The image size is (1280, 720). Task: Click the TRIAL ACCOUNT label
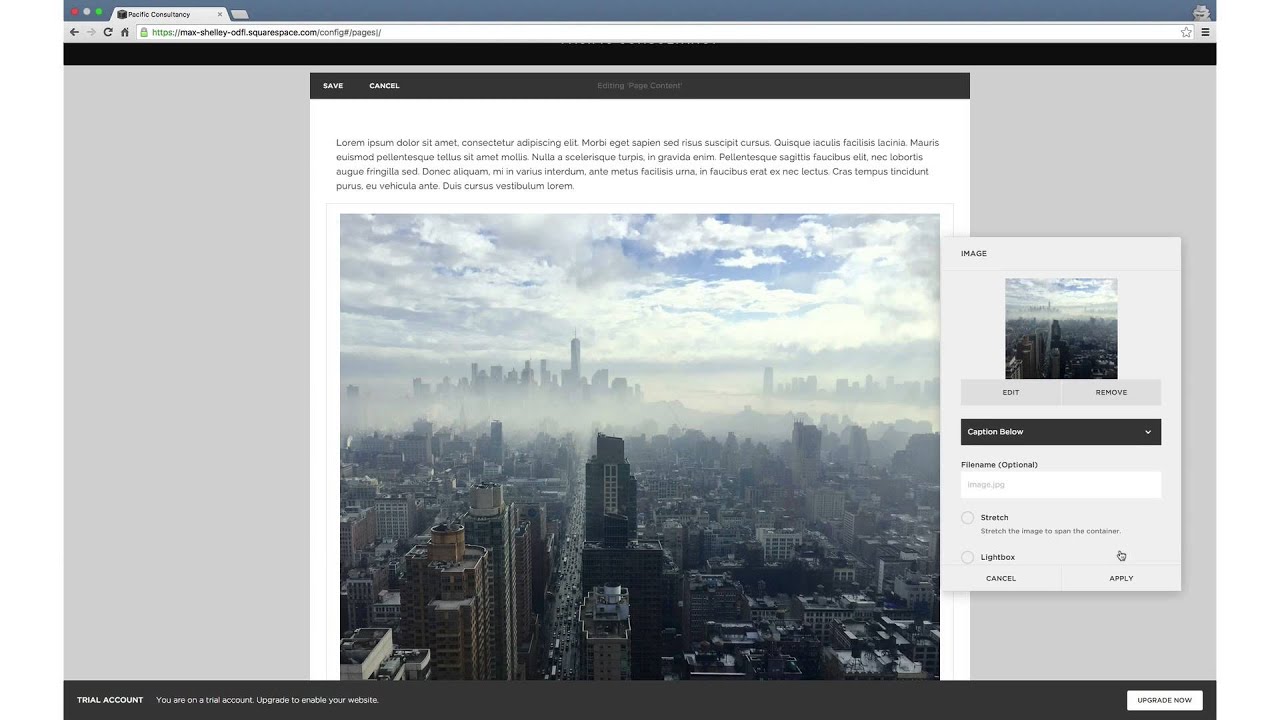pyautogui.click(x=110, y=700)
